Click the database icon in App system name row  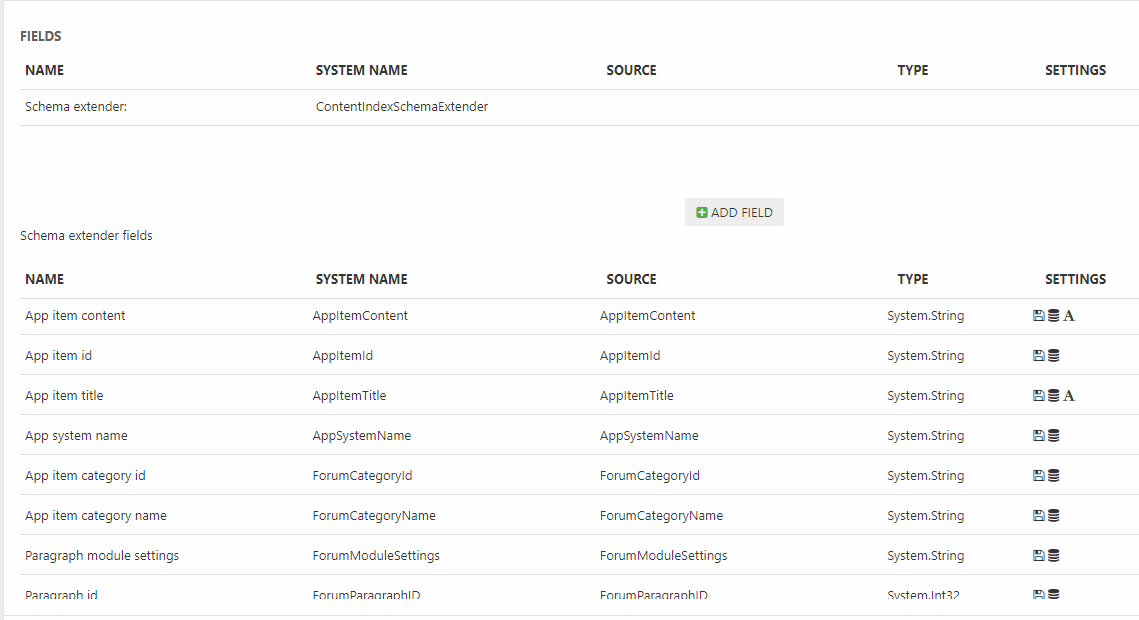(1053, 436)
